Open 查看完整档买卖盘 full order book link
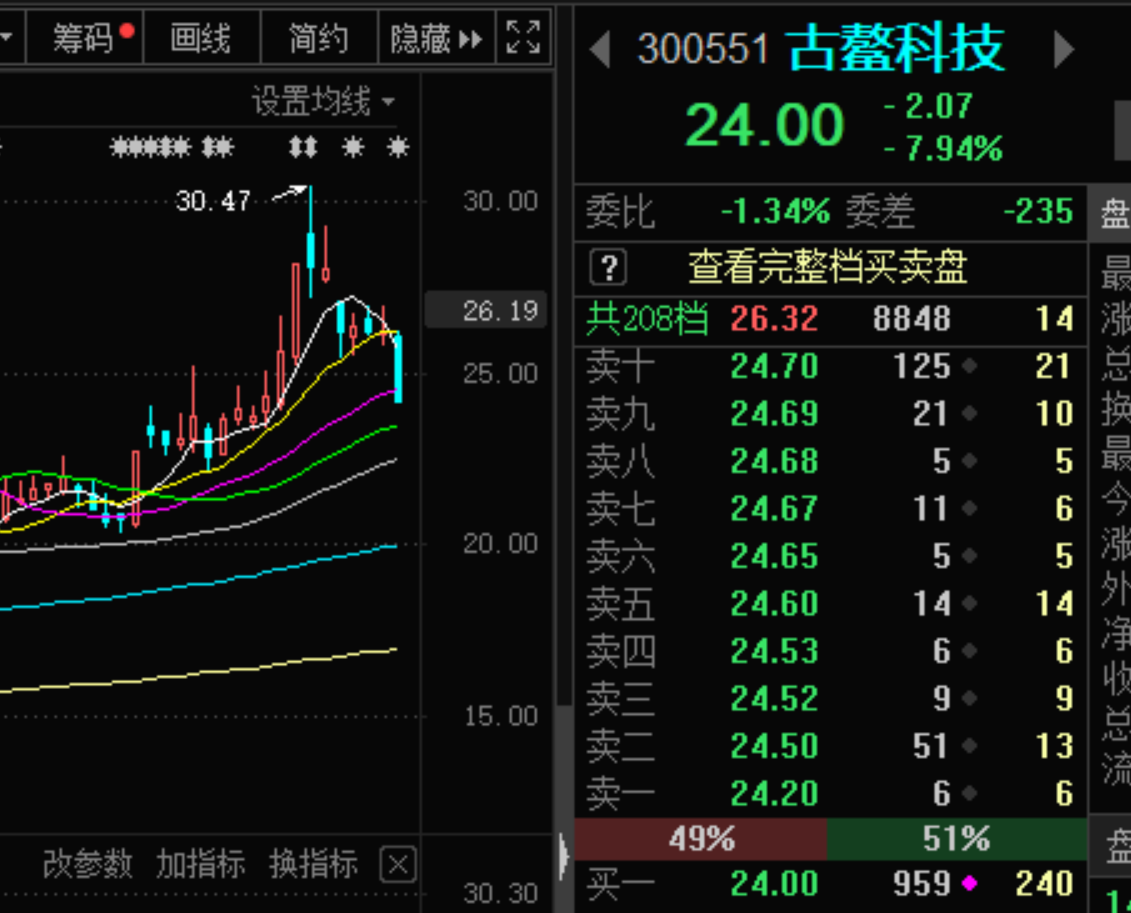 tap(827, 268)
